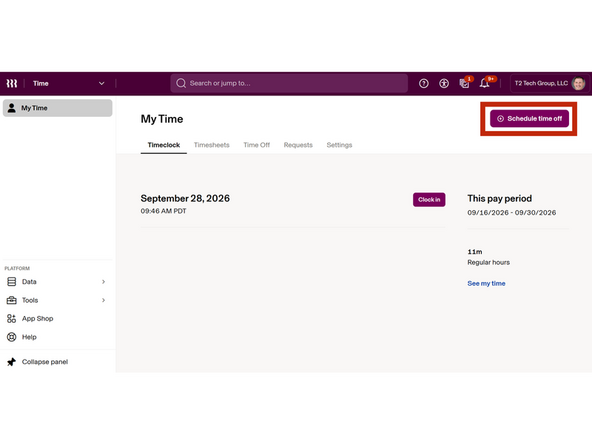Click the user profile avatar

[x=578, y=83]
